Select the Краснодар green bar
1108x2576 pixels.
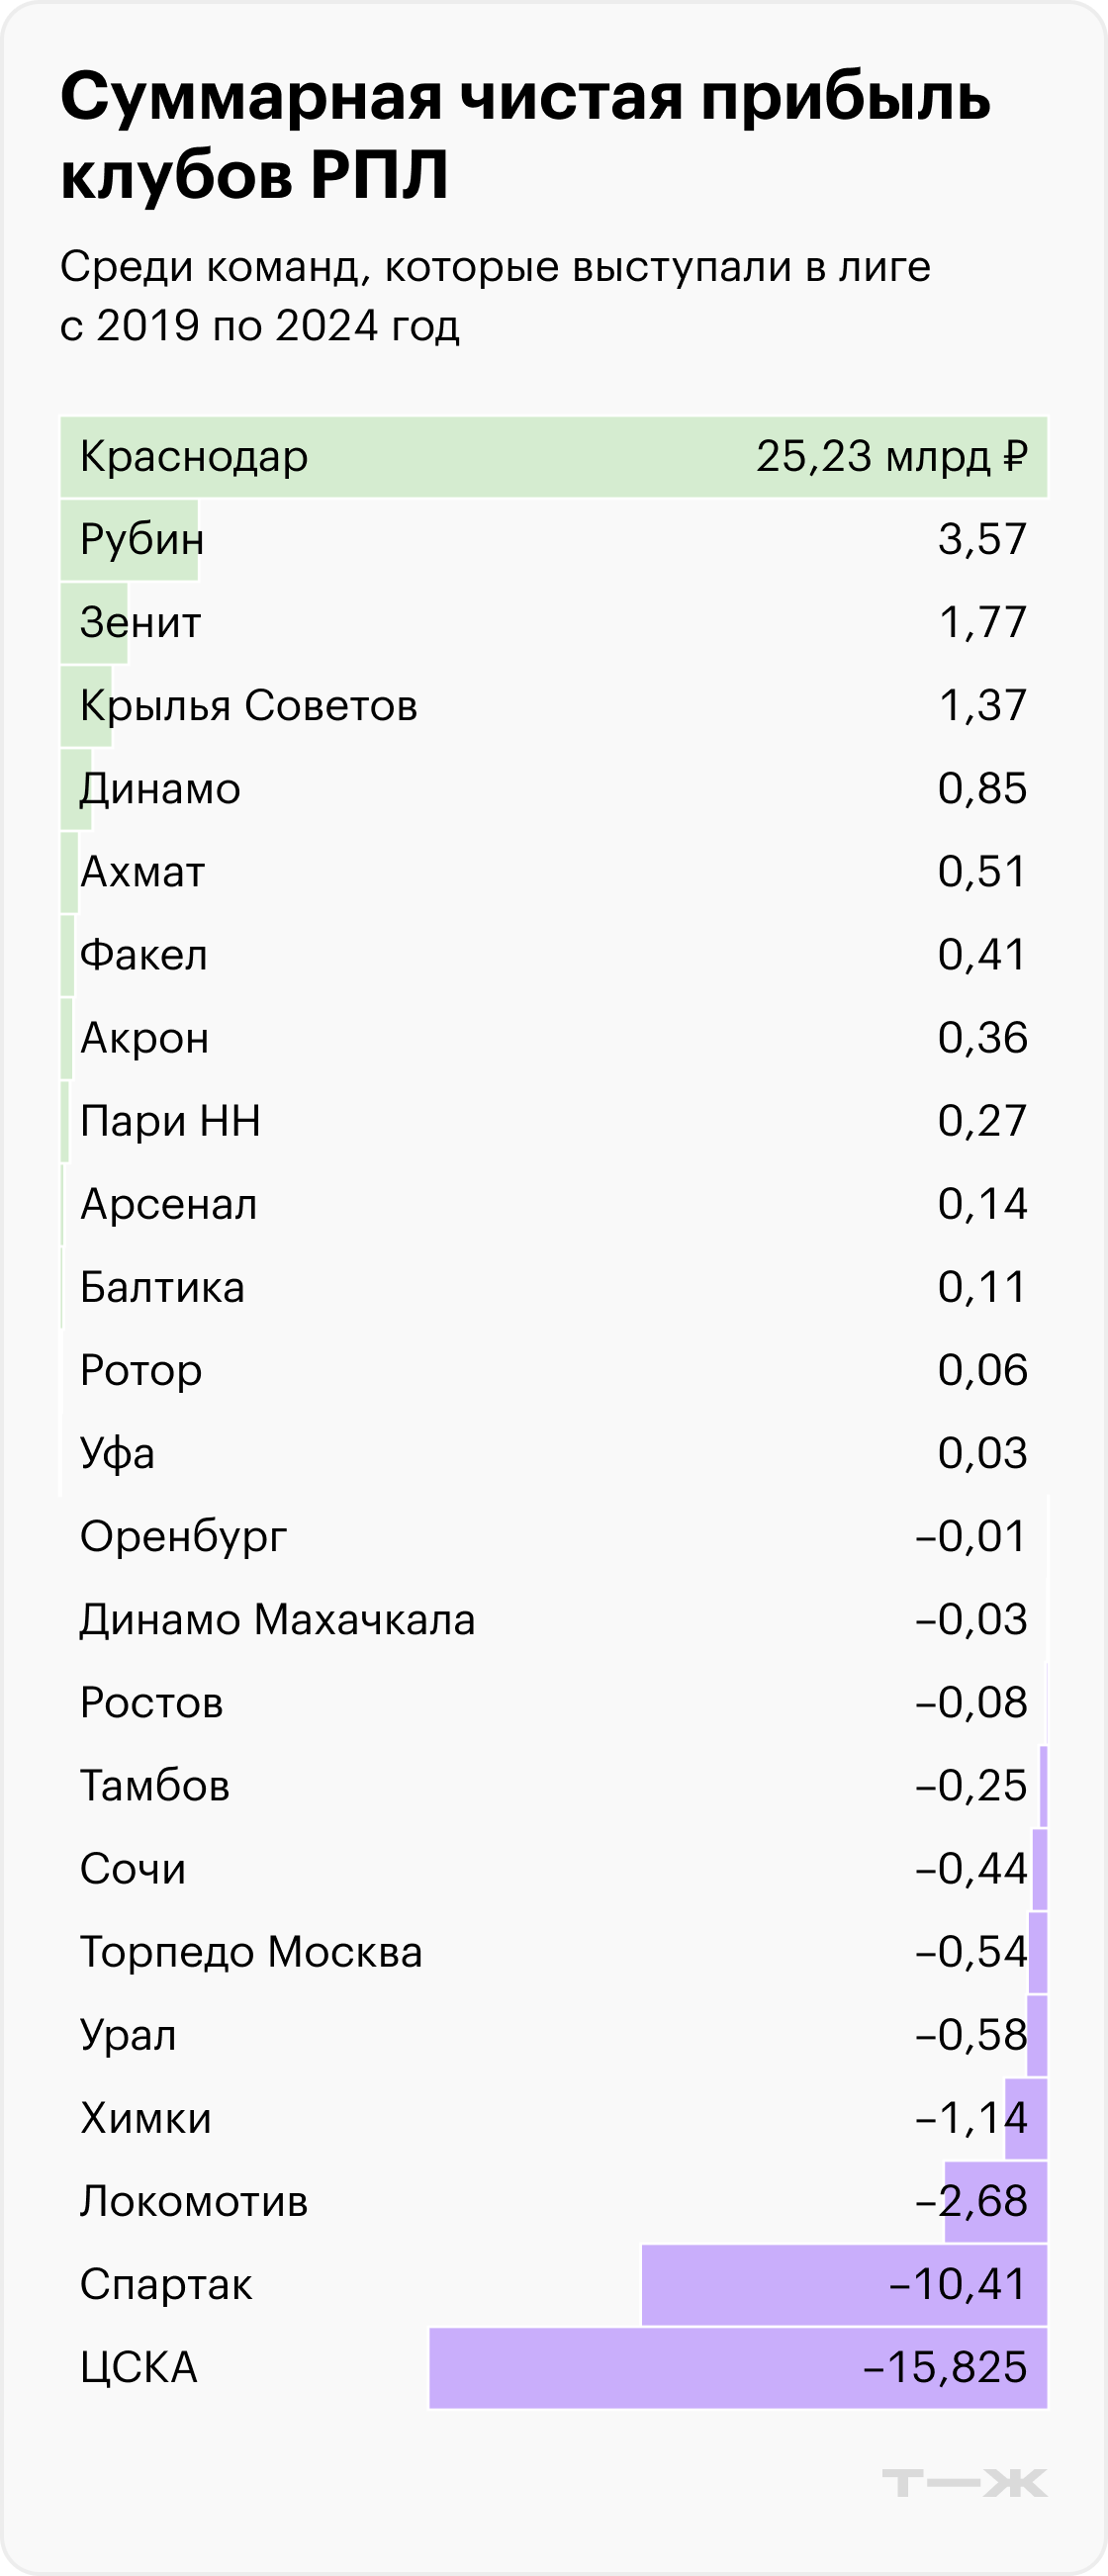point(553,456)
